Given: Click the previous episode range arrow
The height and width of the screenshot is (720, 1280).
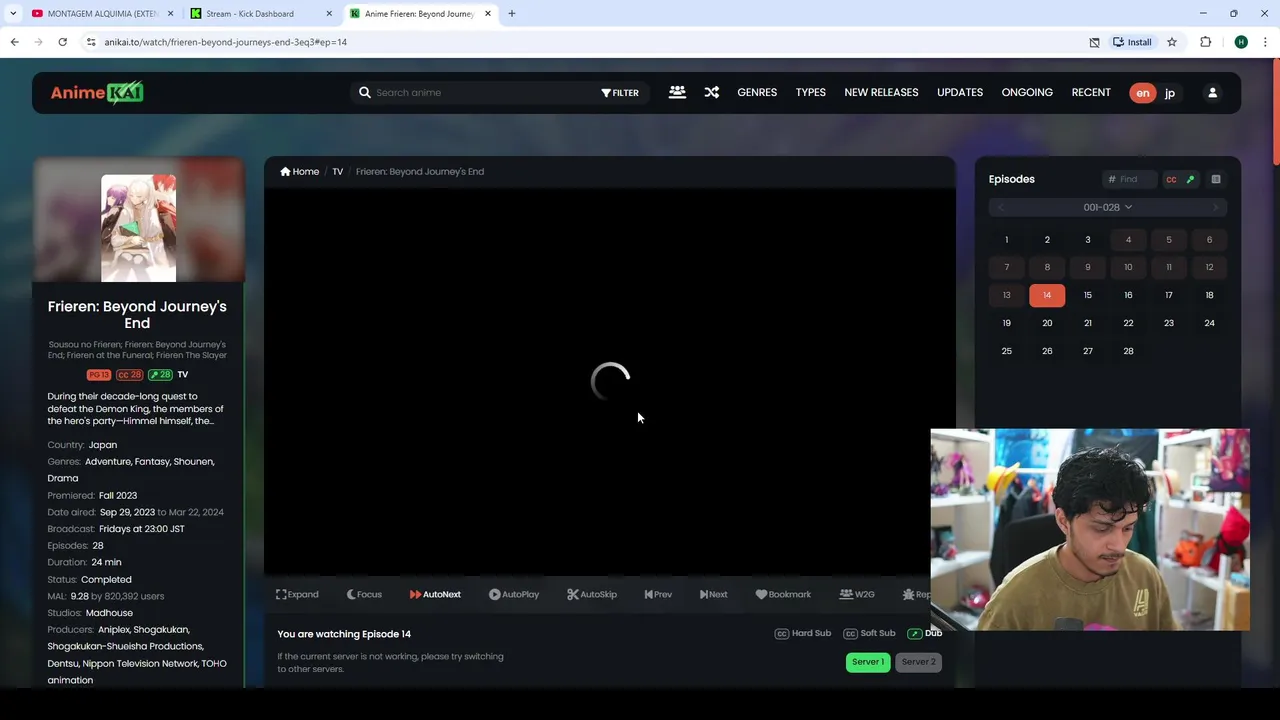Looking at the screenshot, I should pyautogui.click(x=1001, y=207).
